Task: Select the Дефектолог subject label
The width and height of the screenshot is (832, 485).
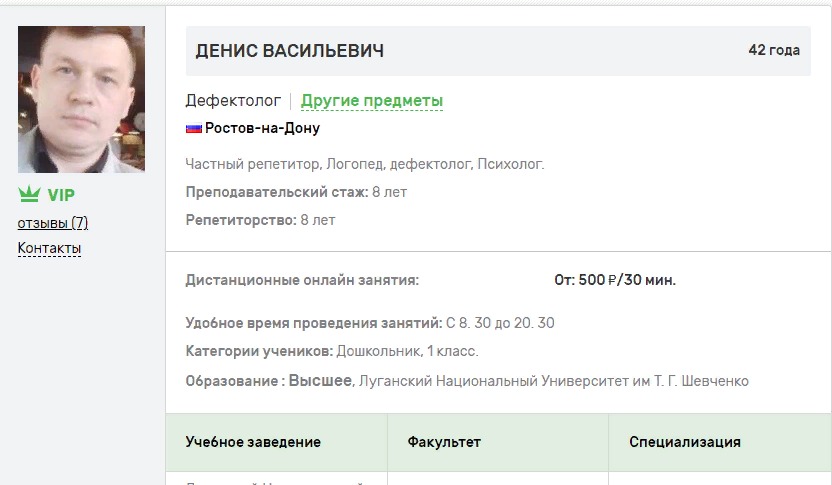Action: coord(233,101)
